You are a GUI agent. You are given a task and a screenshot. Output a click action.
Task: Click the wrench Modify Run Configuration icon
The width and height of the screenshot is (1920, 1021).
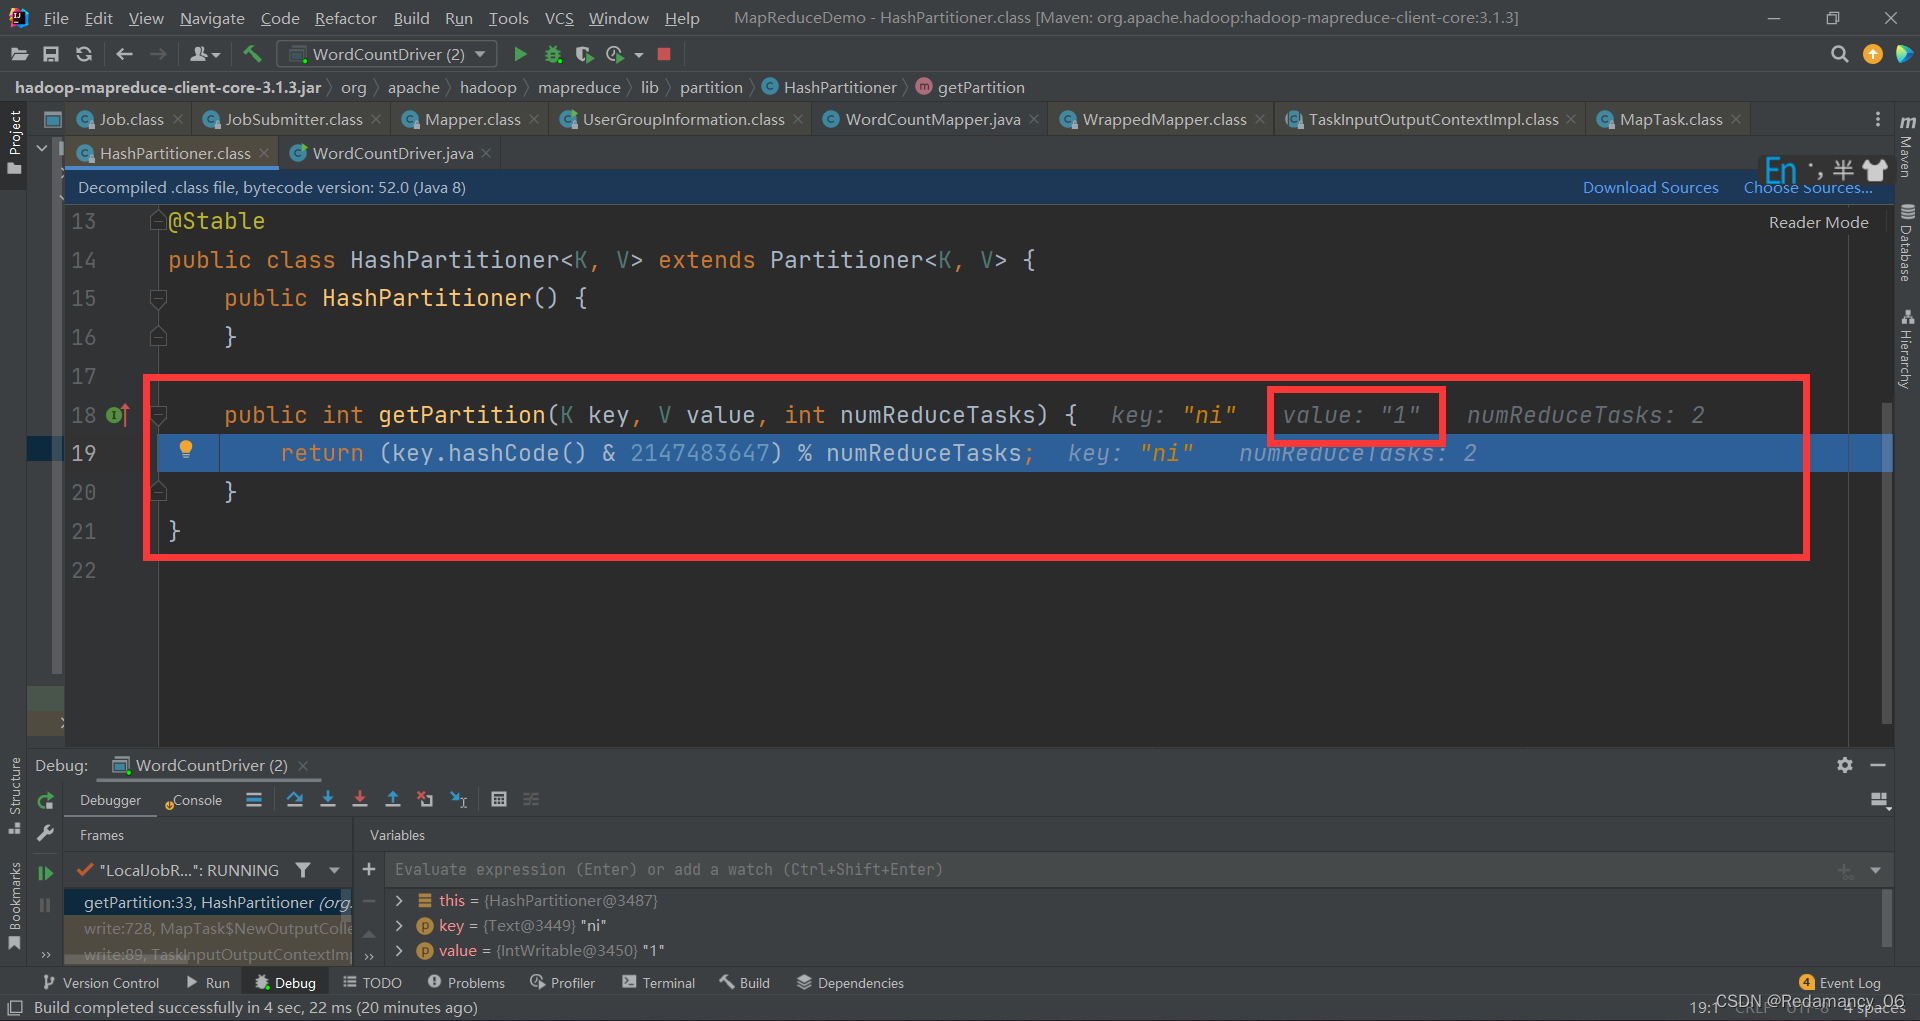click(x=45, y=833)
